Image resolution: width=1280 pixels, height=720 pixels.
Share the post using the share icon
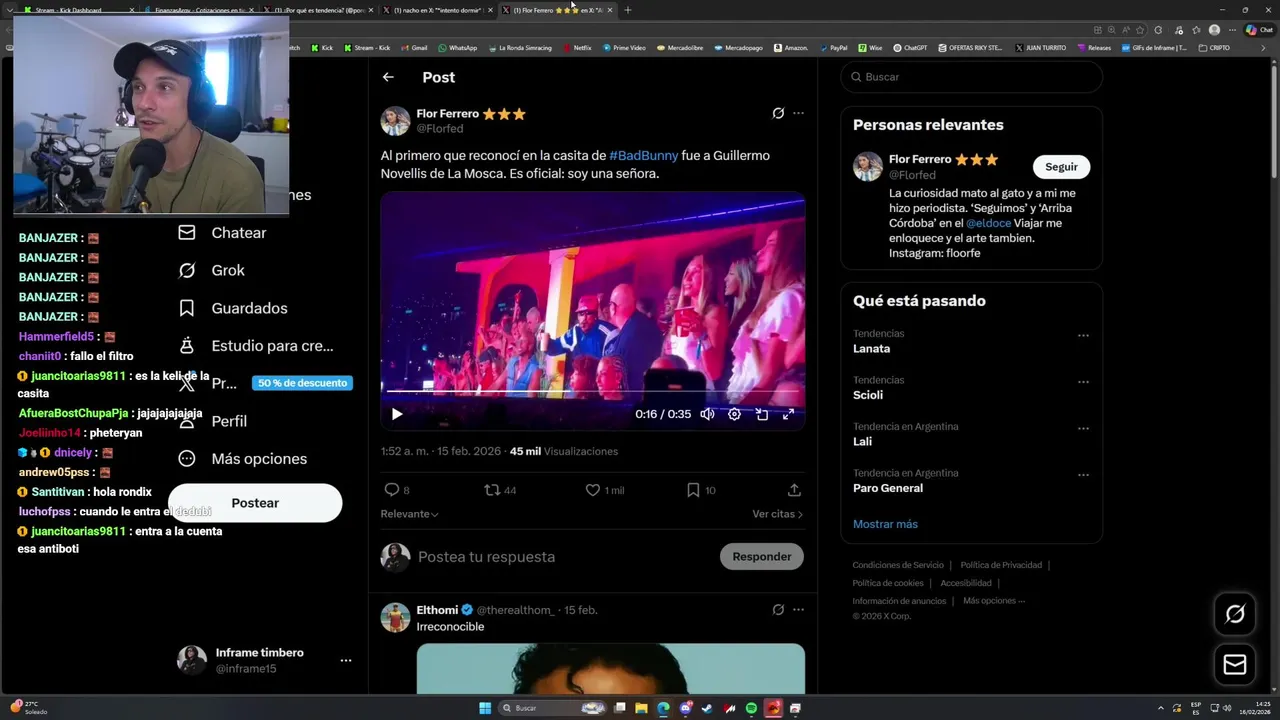[x=794, y=490]
